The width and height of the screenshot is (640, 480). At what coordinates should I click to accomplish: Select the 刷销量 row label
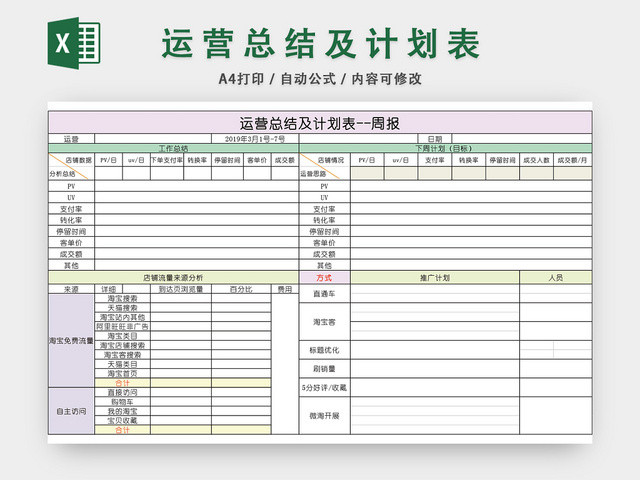(325, 369)
